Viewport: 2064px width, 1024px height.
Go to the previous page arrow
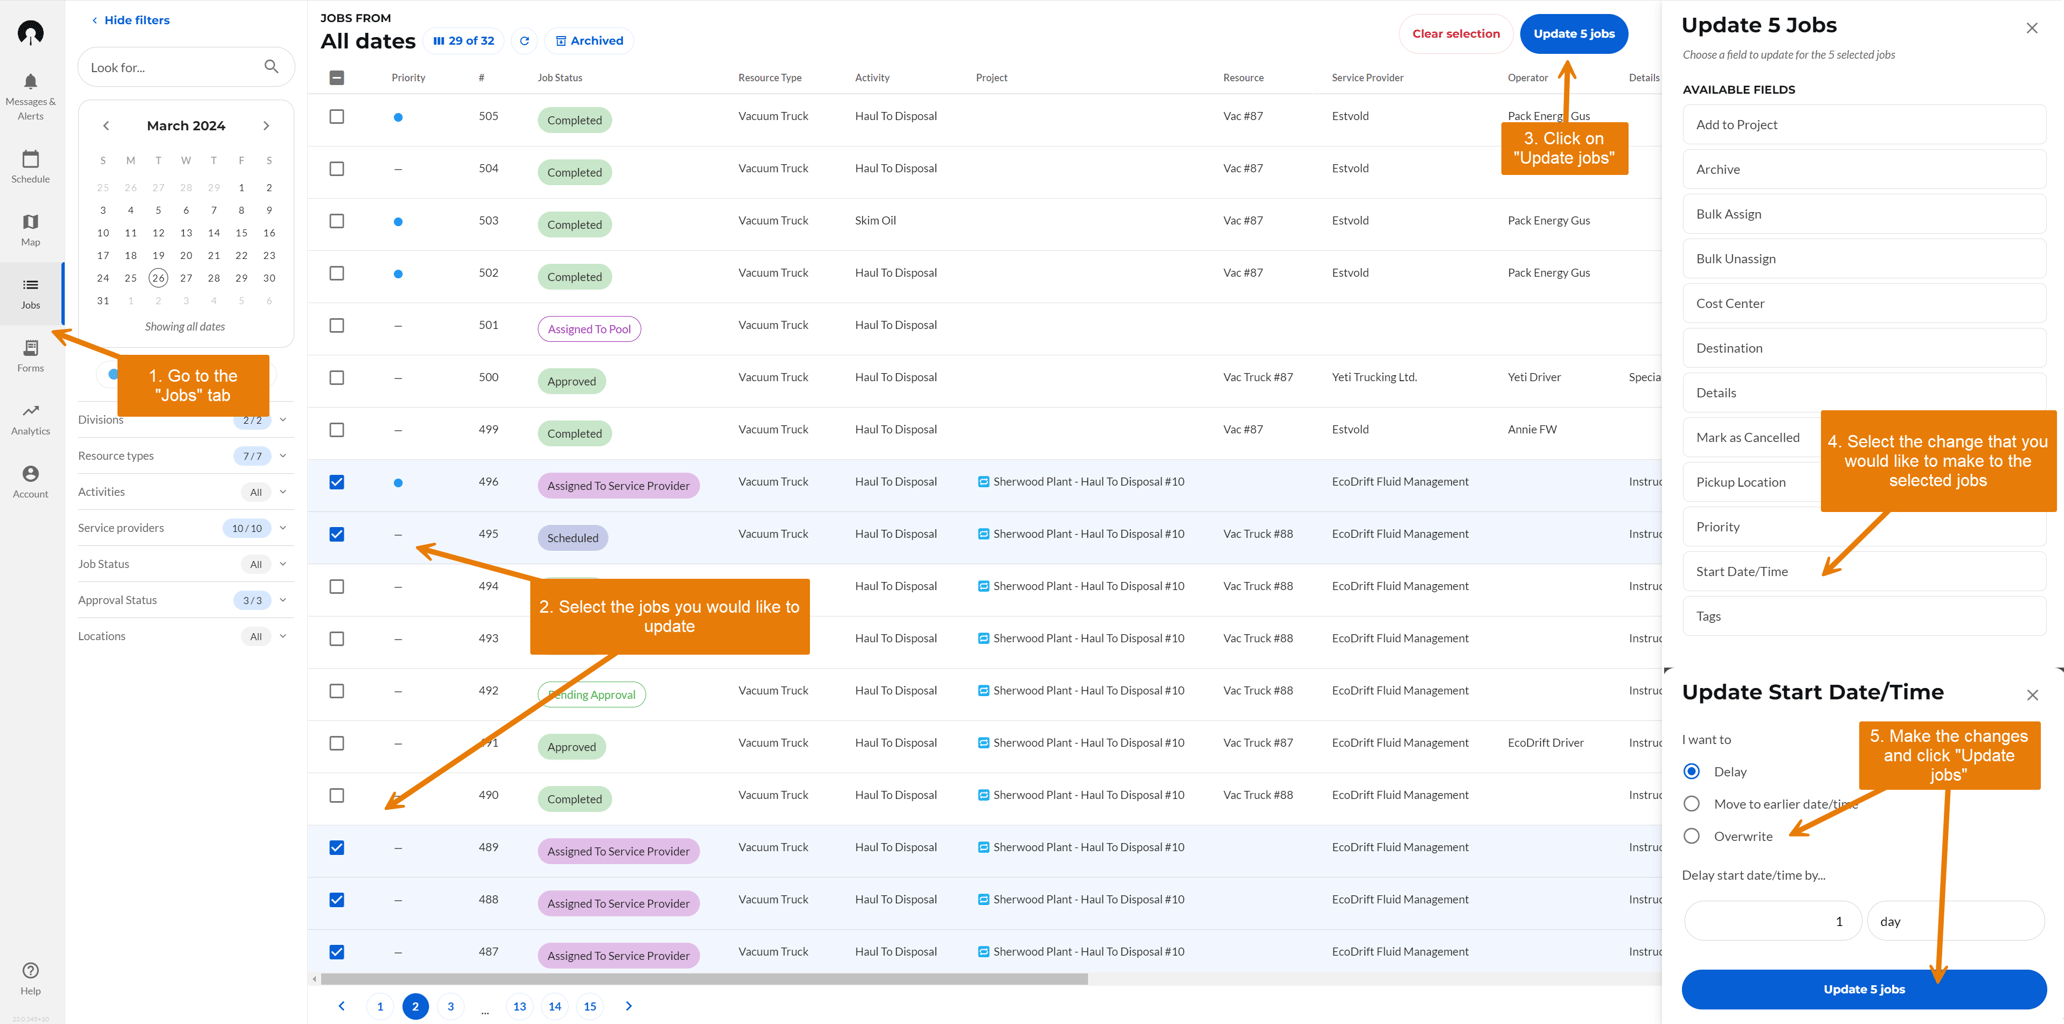(x=342, y=1006)
